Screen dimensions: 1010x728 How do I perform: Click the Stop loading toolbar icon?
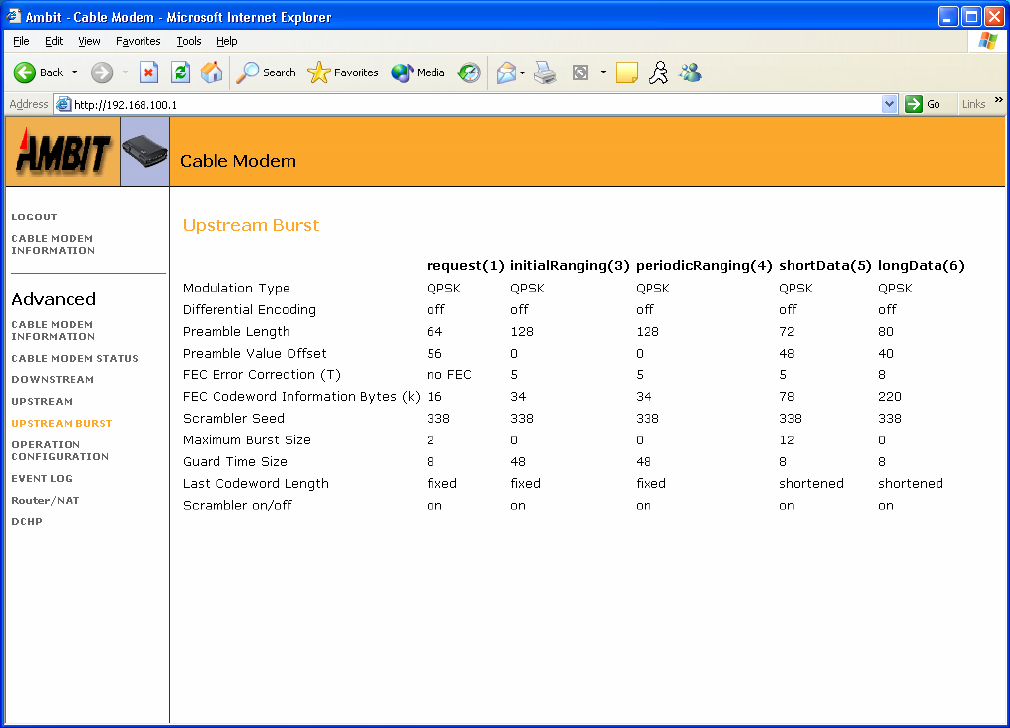coord(149,72)
